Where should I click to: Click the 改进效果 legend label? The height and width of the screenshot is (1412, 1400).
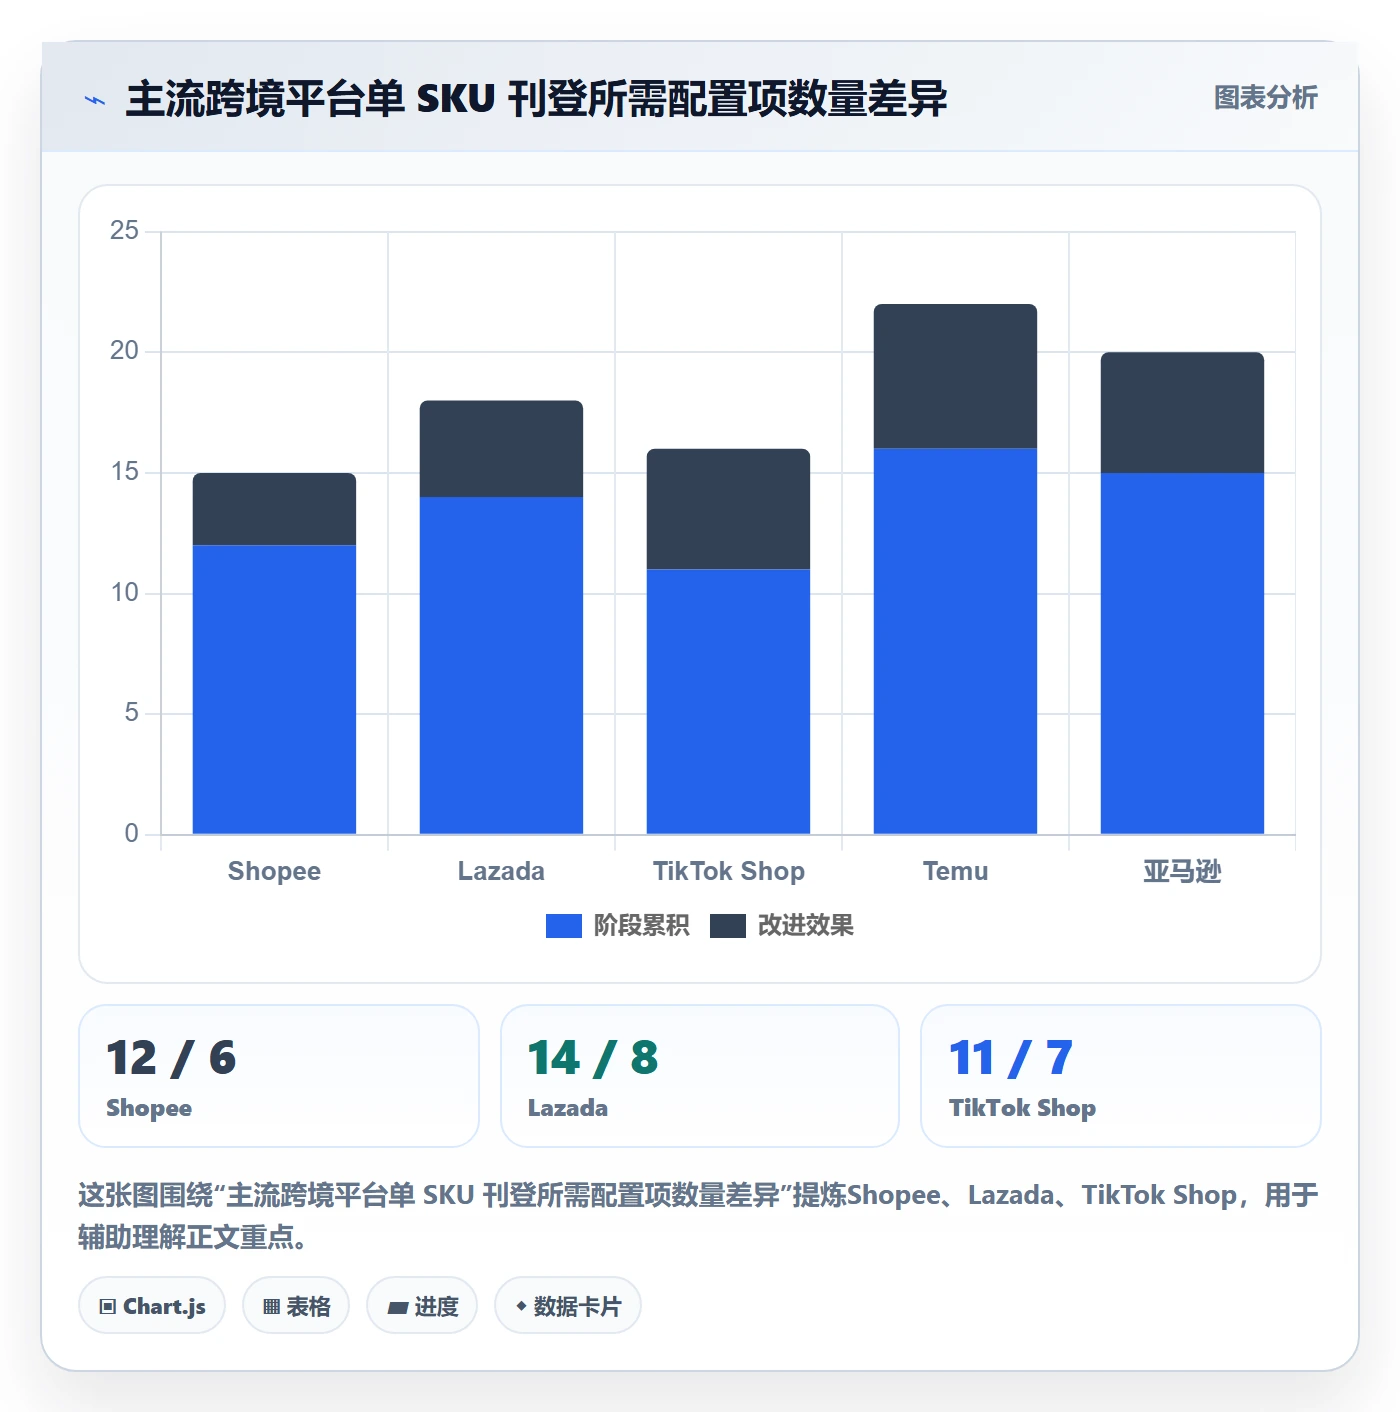click(805, 926)
